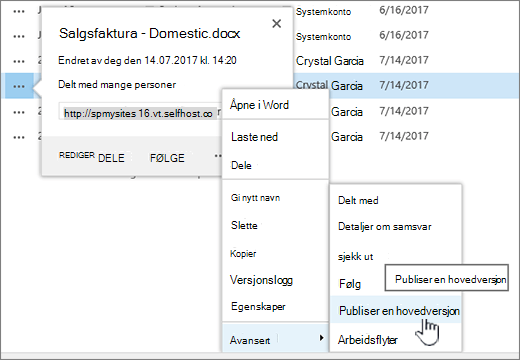Click REDIGER in the callout footer

click(x=77, y=155)
